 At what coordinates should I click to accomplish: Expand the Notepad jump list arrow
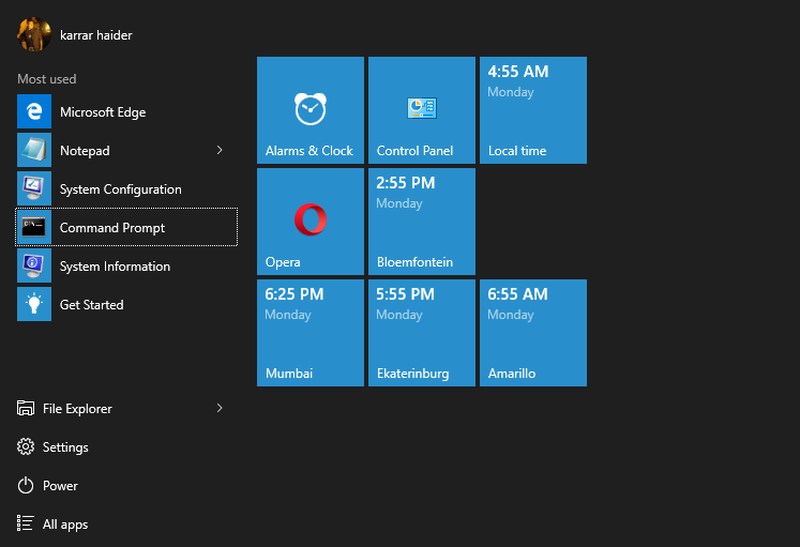click(x=219, y=150)
